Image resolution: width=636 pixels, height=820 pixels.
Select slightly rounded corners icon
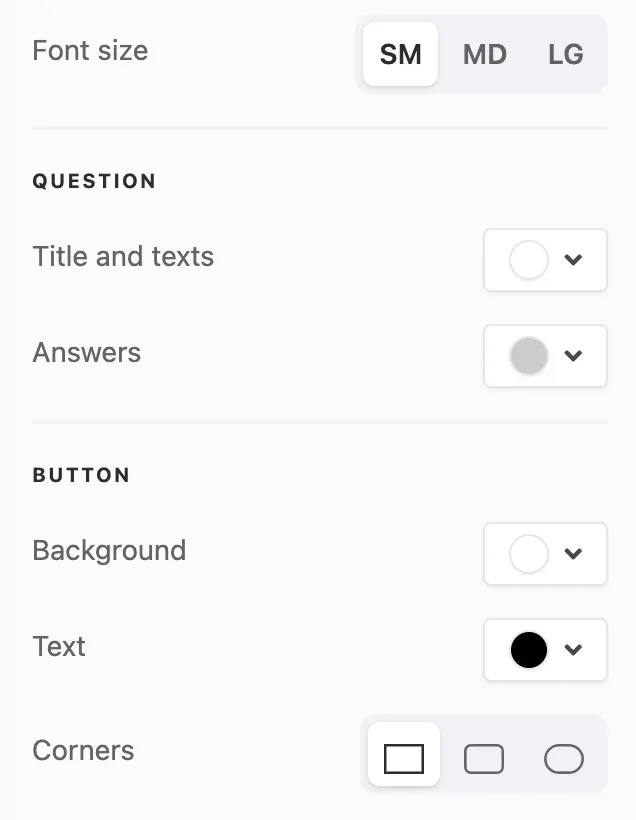point(484,759)
